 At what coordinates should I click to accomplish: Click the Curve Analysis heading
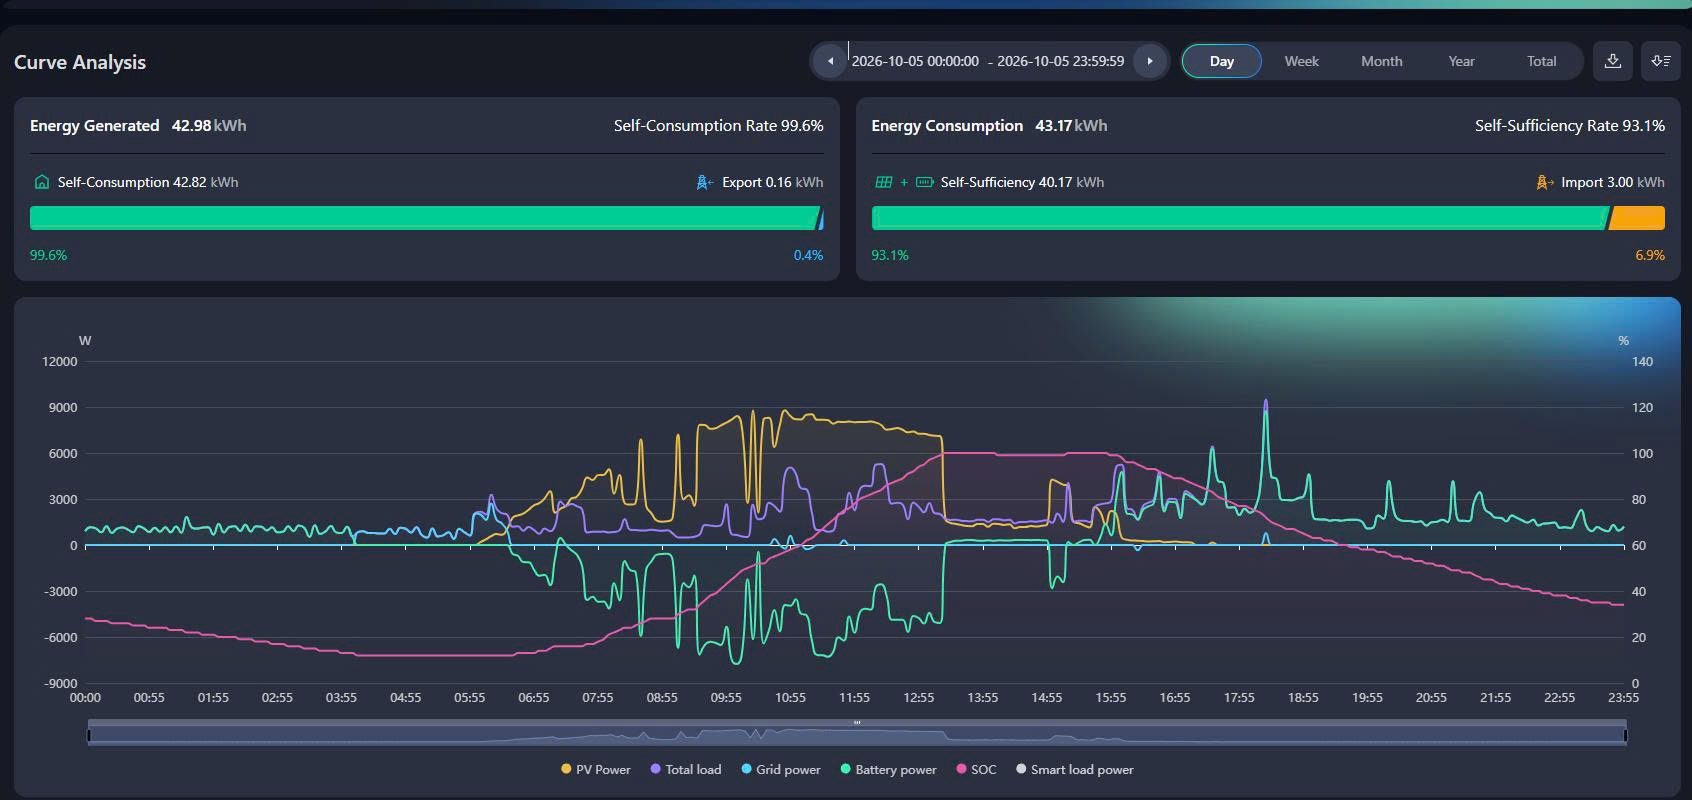80,62
